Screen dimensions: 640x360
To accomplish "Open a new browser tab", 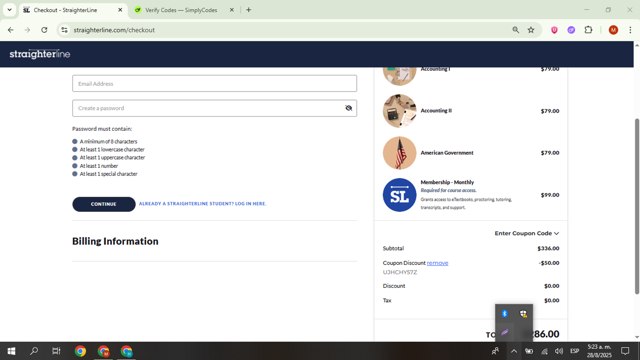I will tap(249, 10).
